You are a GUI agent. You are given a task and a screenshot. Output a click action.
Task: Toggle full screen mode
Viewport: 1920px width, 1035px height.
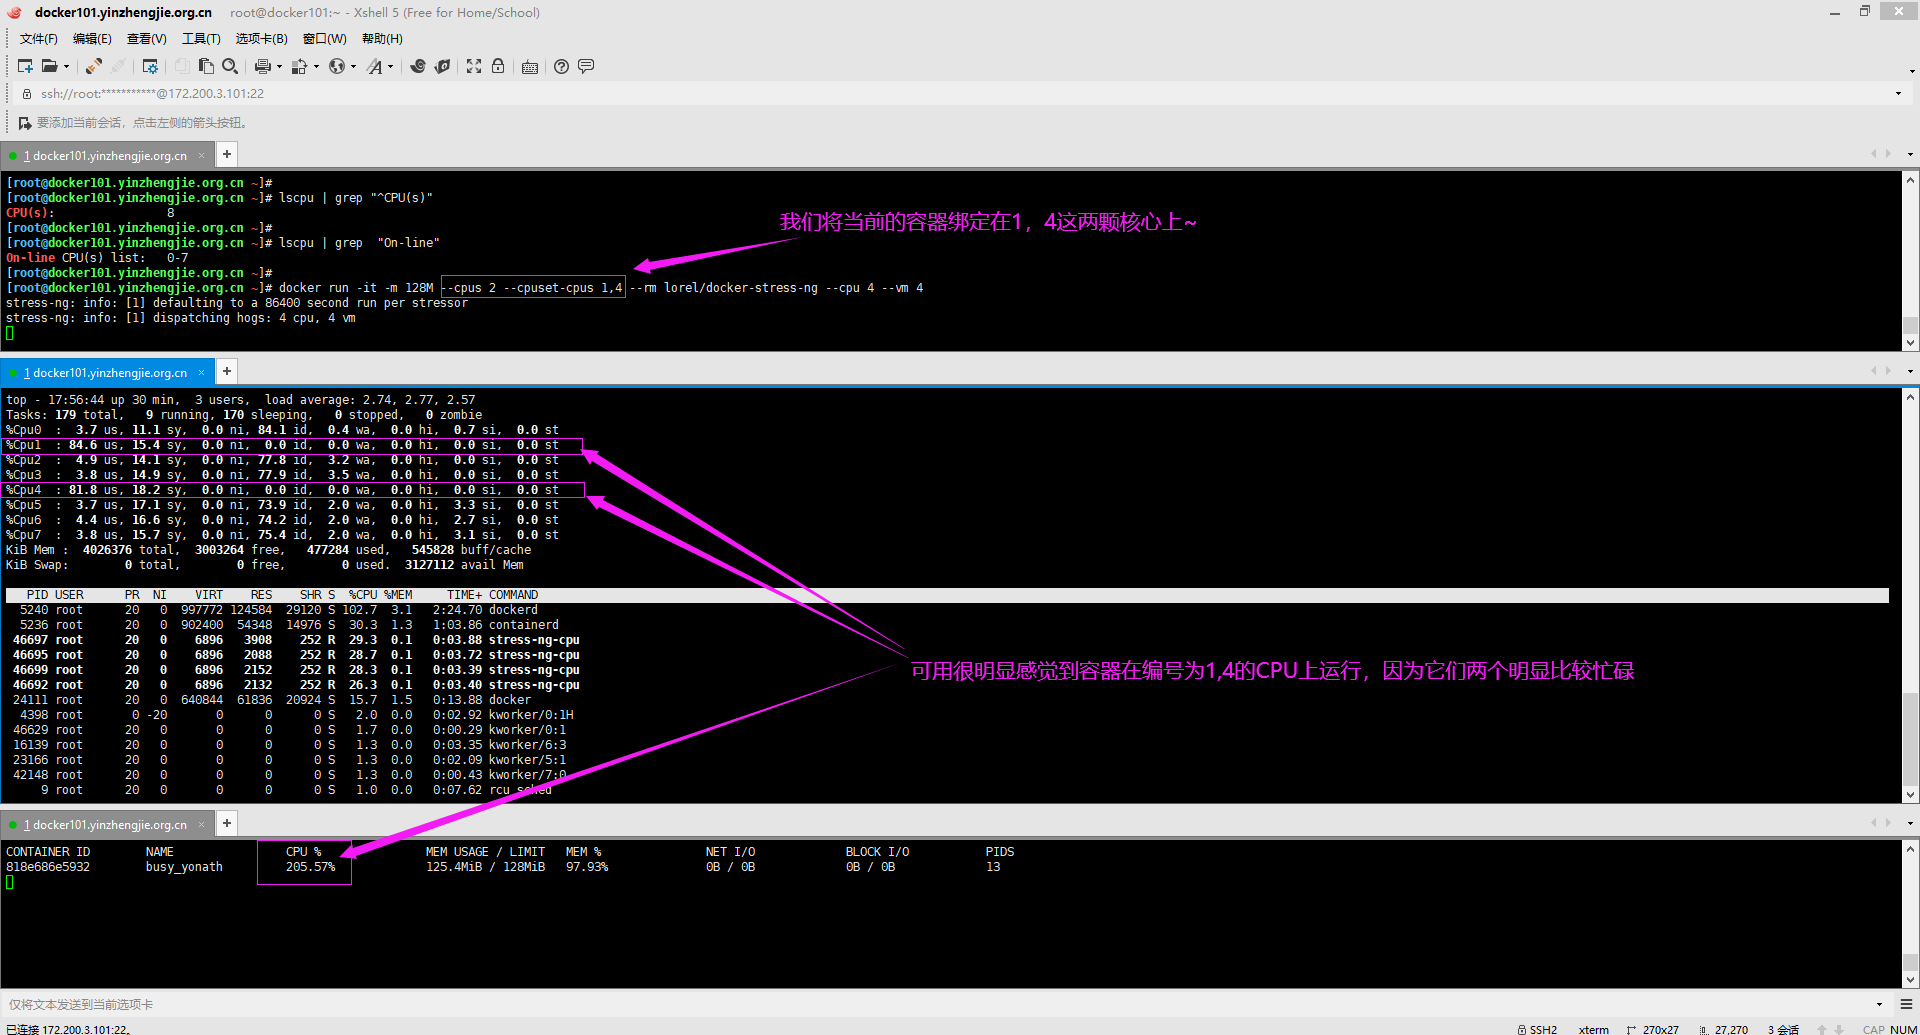[x=473, y=66]
